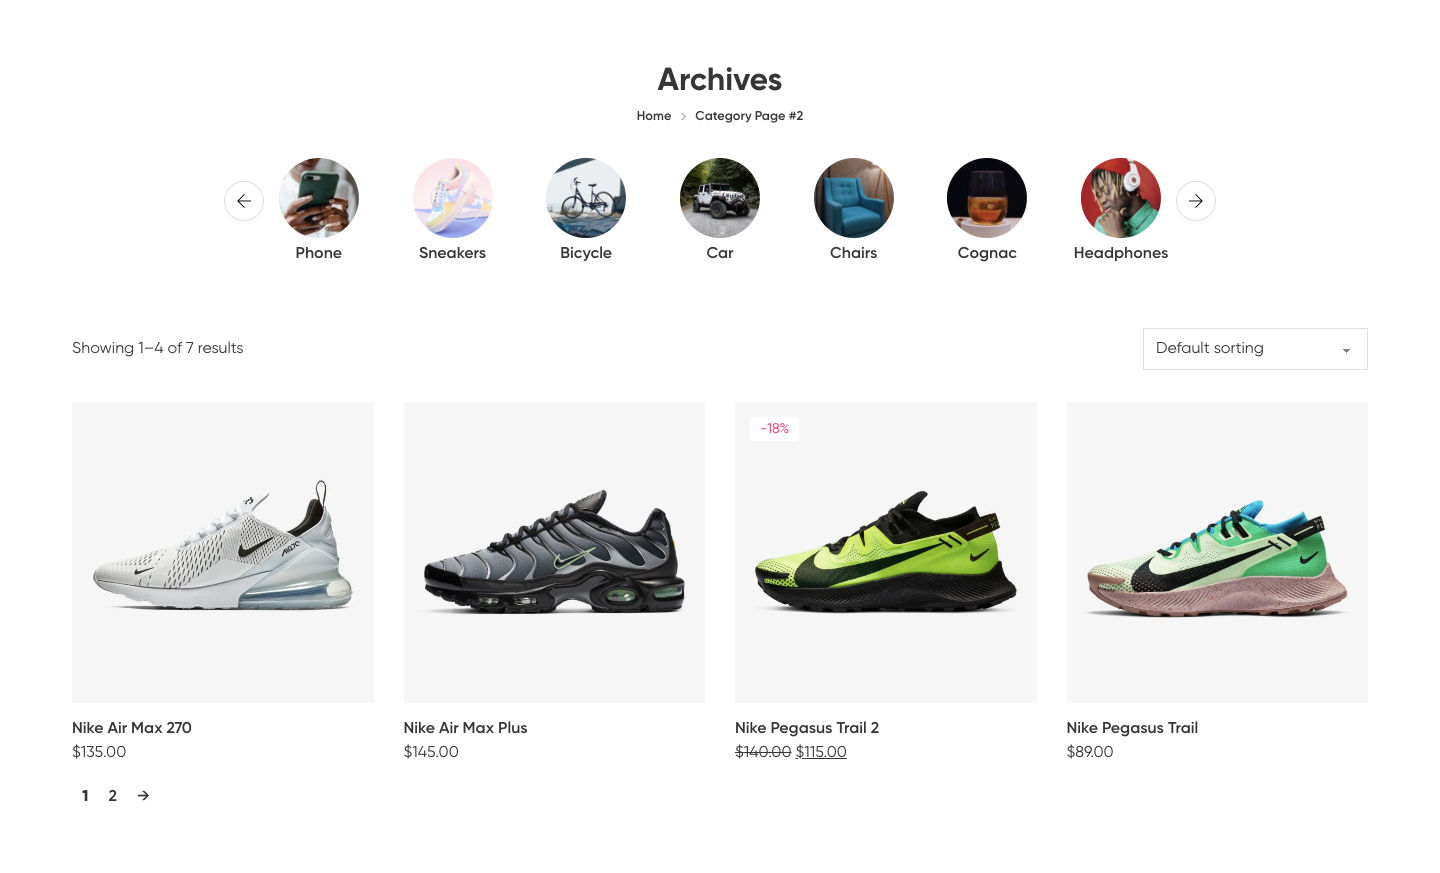1440x873 pixels.
Task: Open the Default sorting dropdown
Action: 1255,349
